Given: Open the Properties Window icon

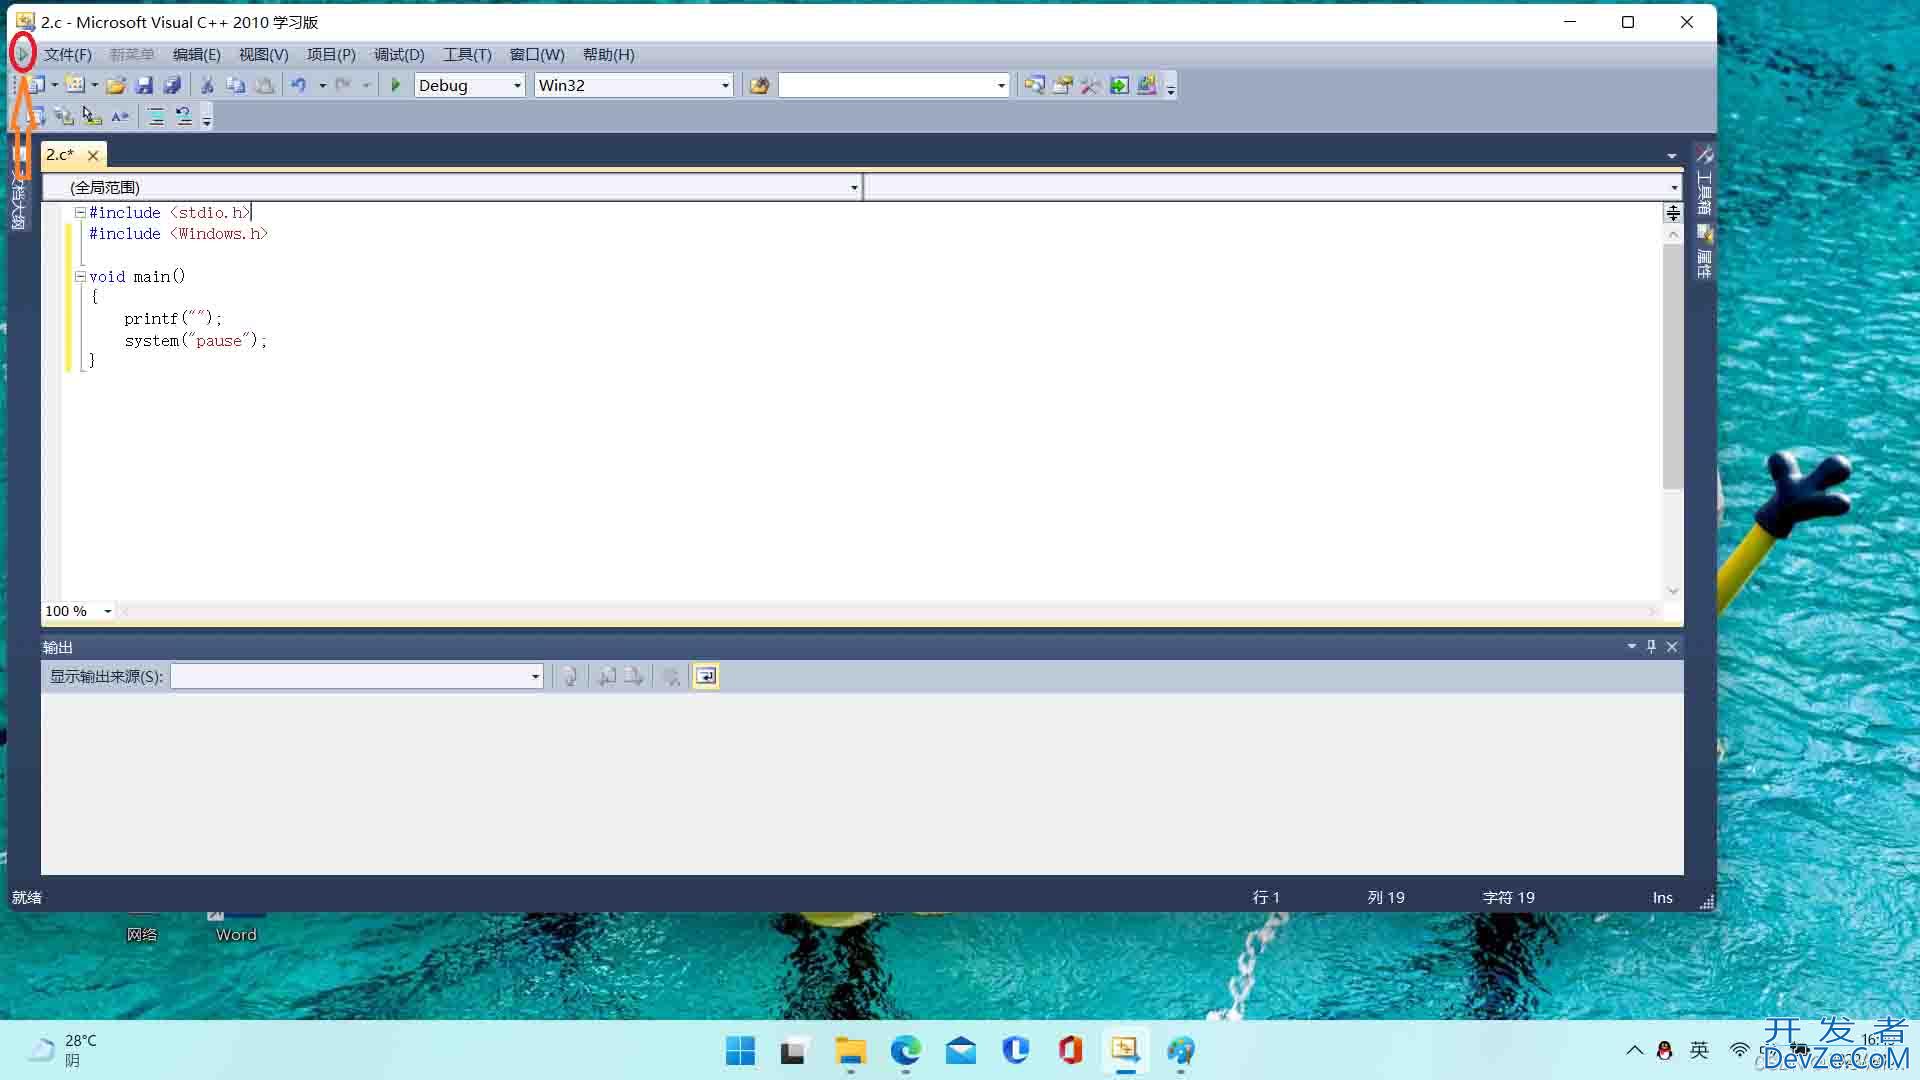Looking at the screenshot, I should (x=1063, y=85).
